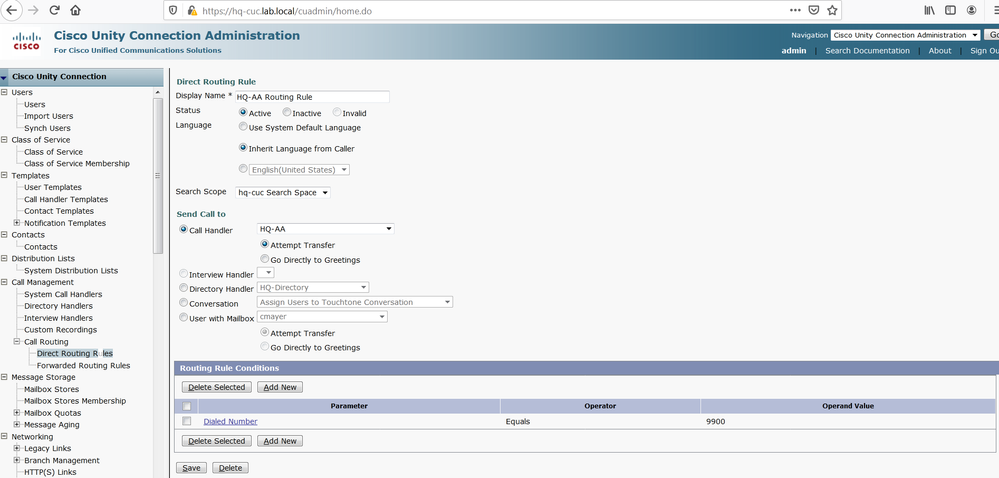
Task: Open Search Documentation in header
Action: [x=867, y=50]
